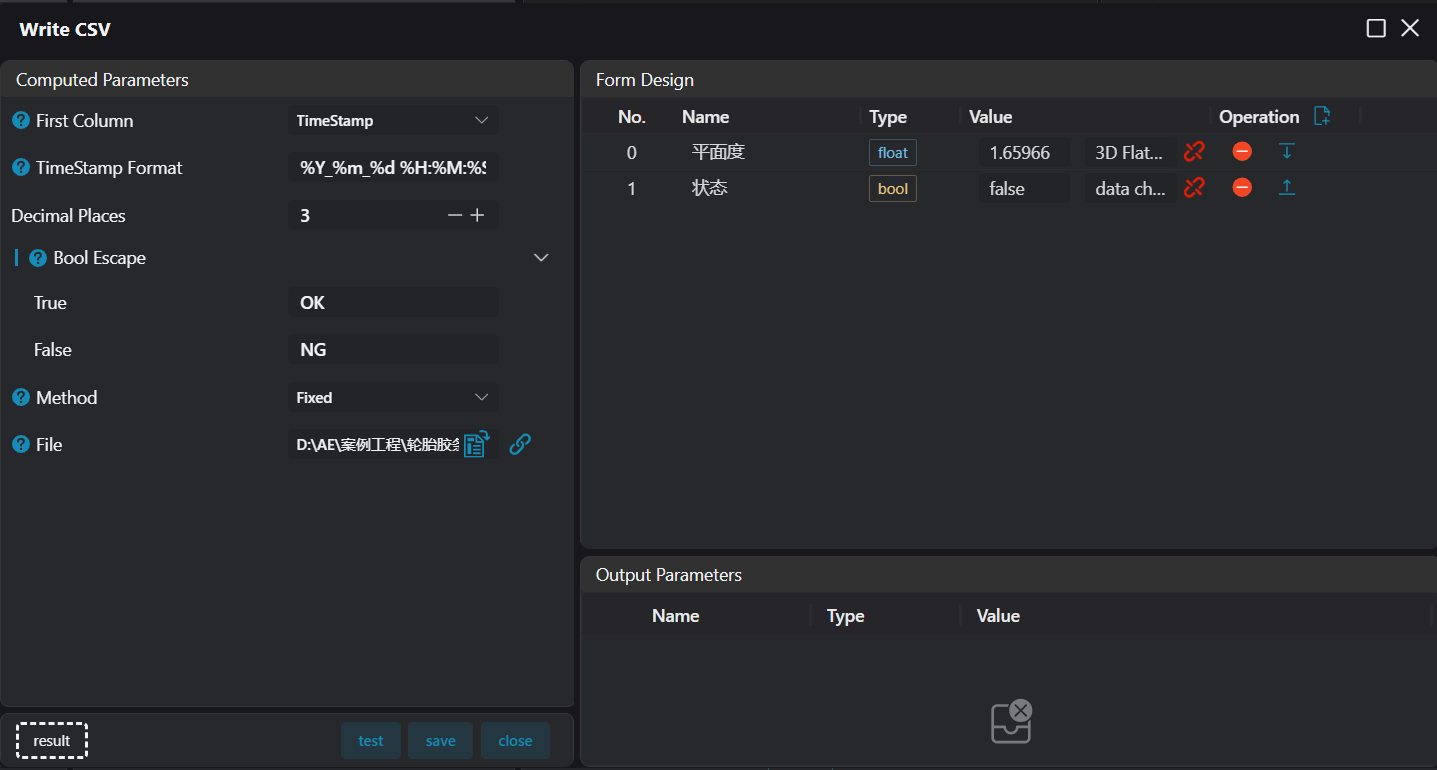The height and width of the screenshot is (770, 1437).
Task: Open the Method Fixed dropdown
Action: [393, 398]
